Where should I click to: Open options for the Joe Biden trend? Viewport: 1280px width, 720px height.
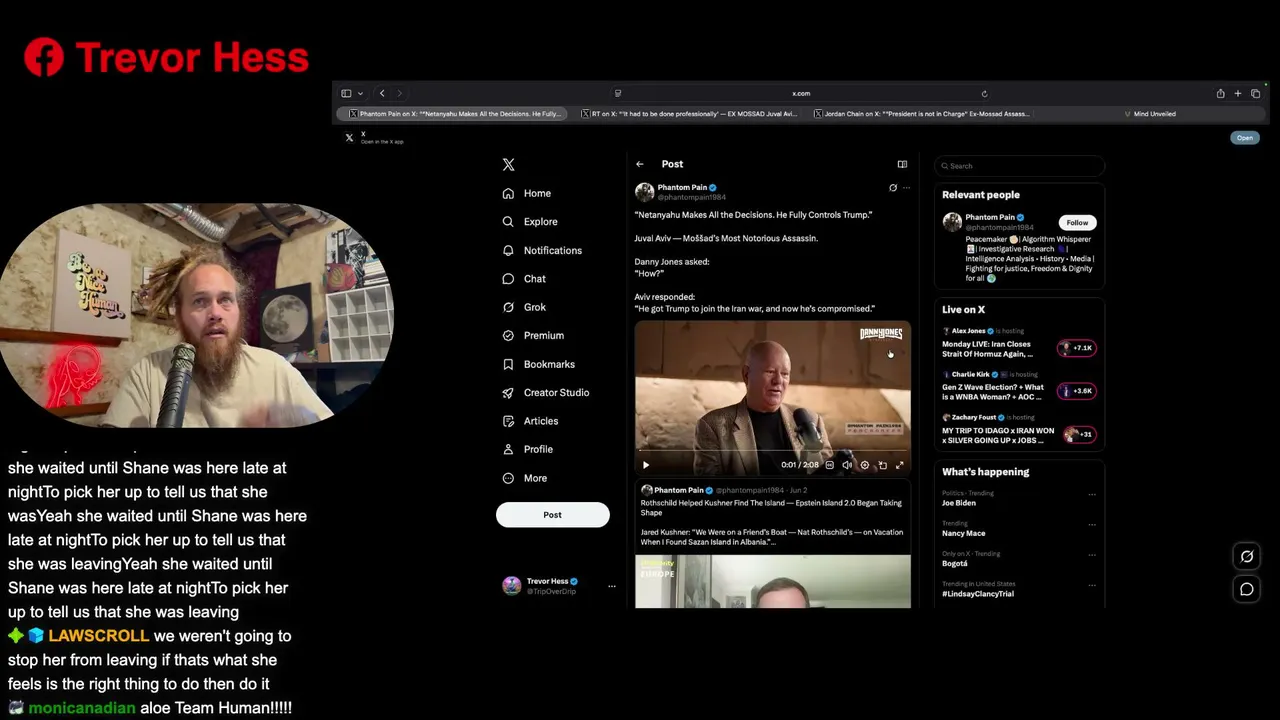point(1092,494)
